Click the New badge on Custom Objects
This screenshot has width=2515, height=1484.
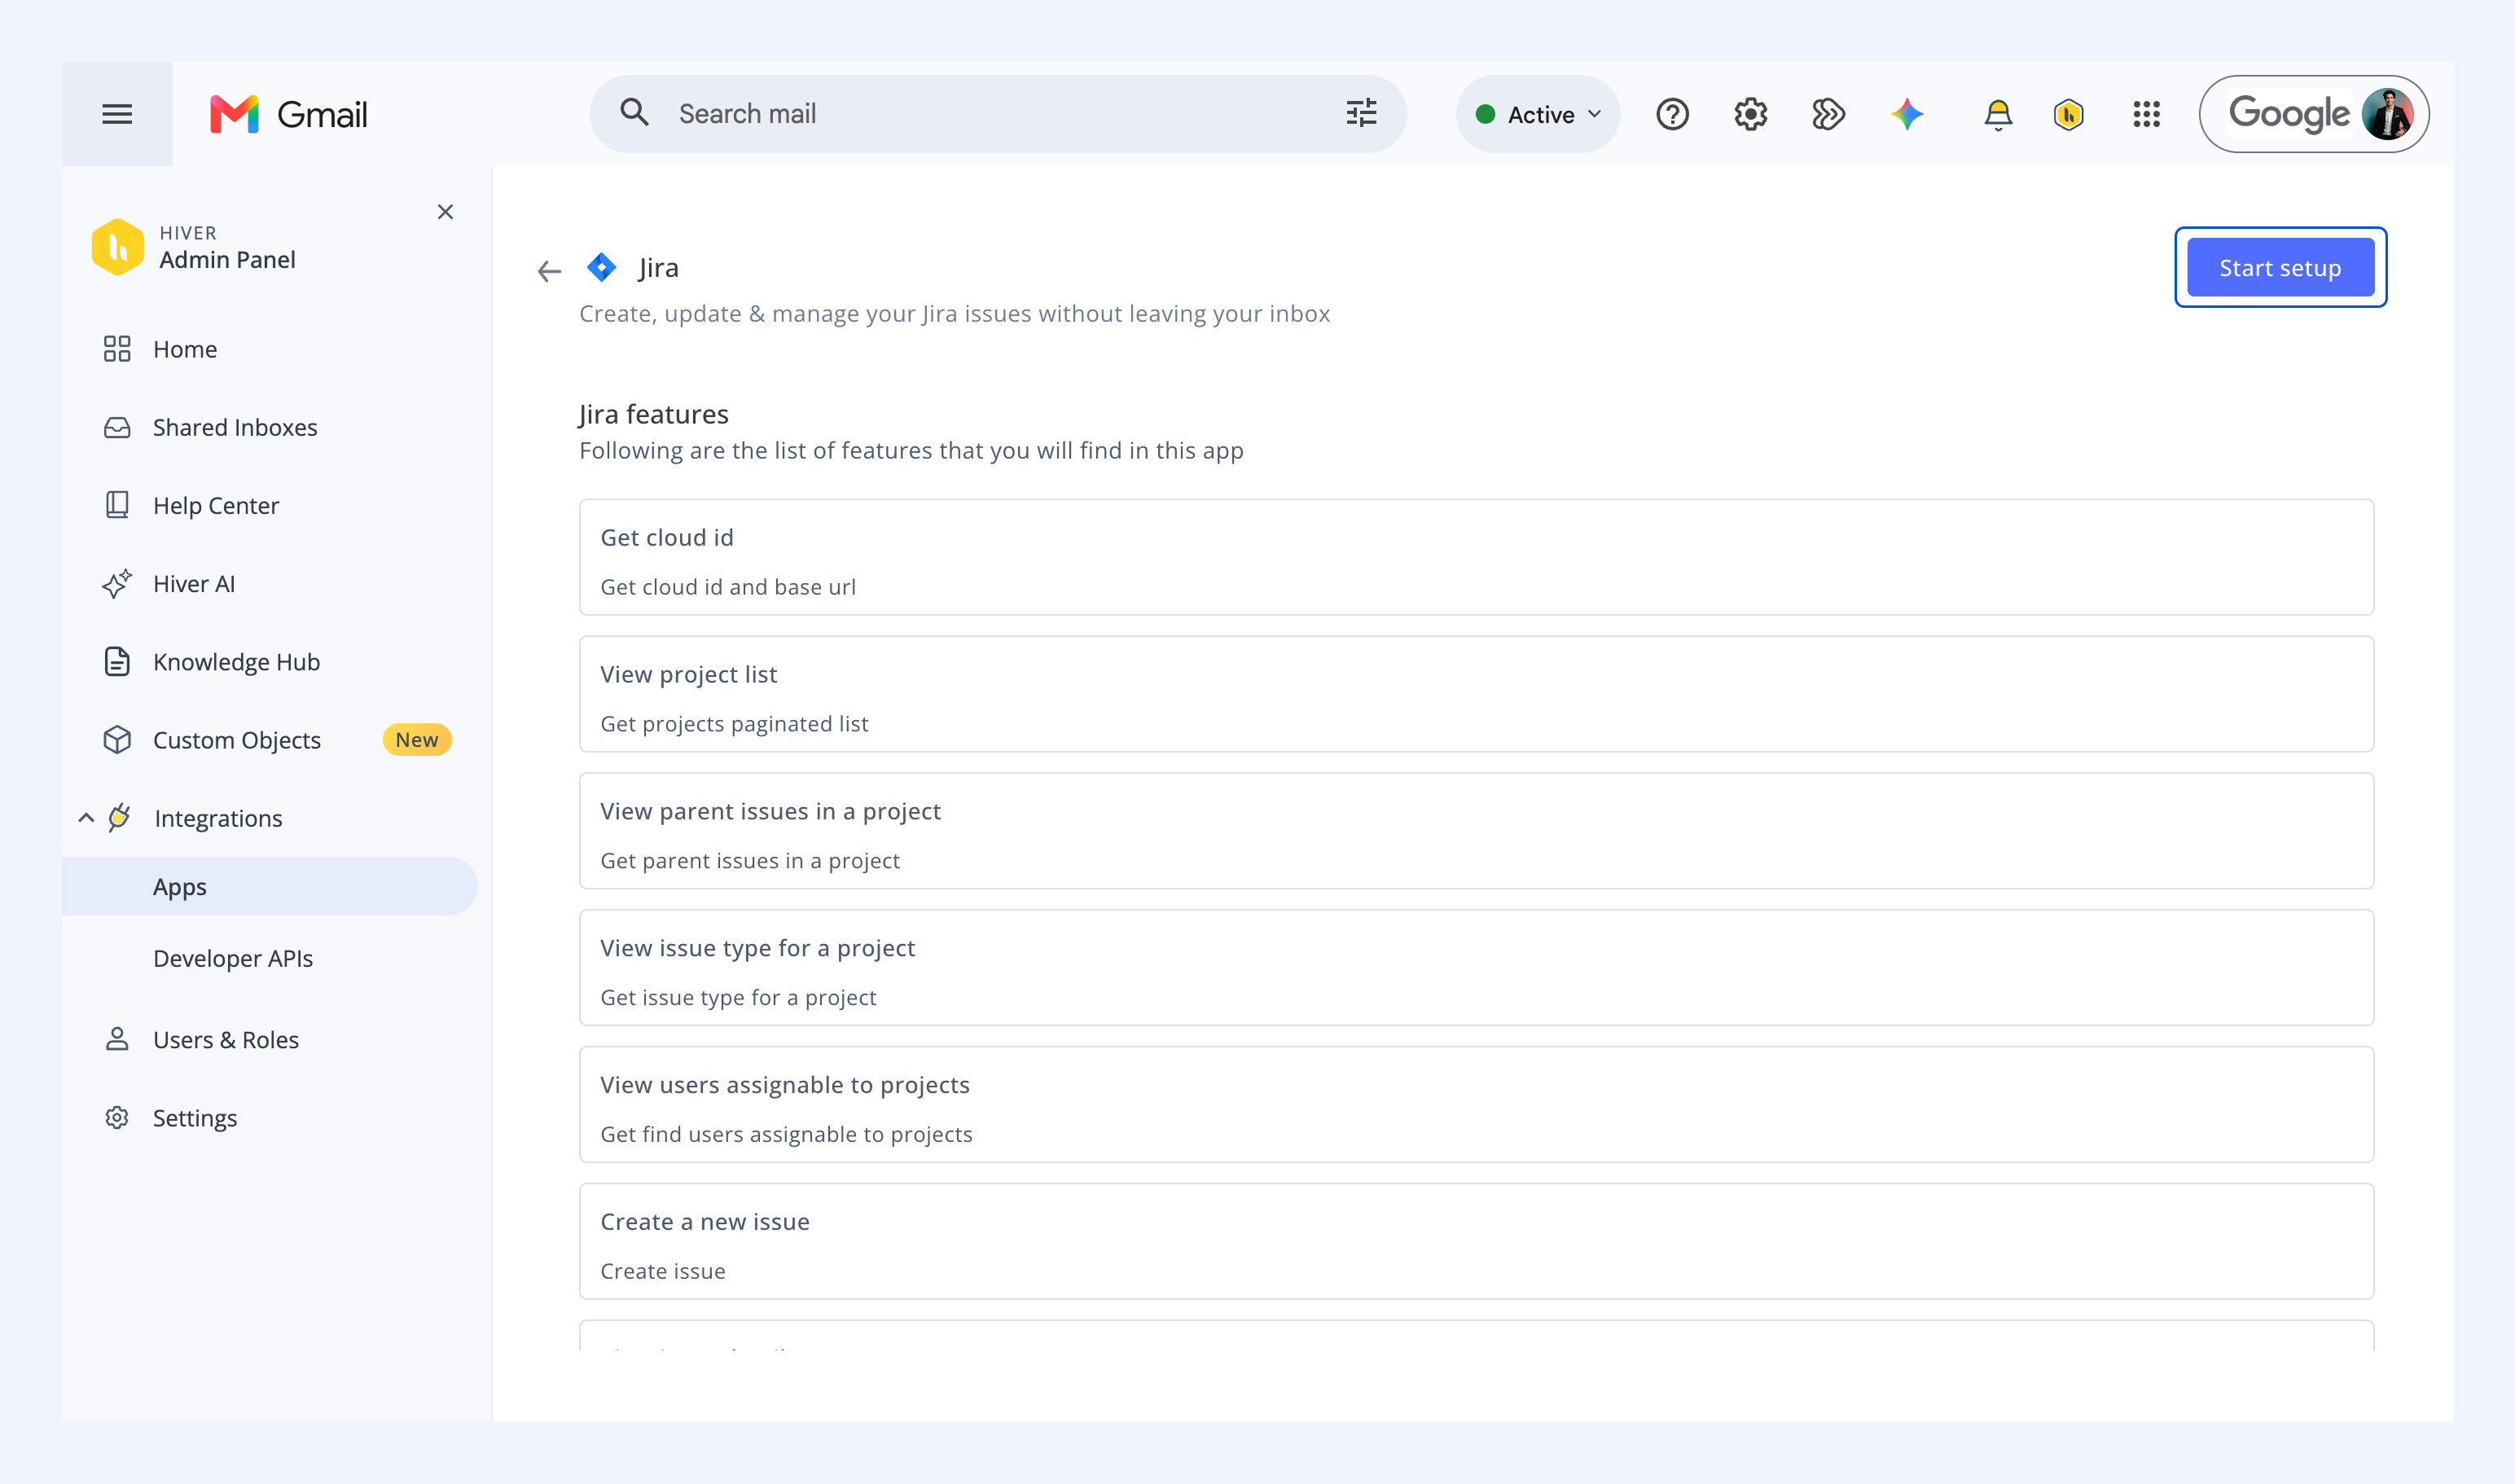(417, 740)
